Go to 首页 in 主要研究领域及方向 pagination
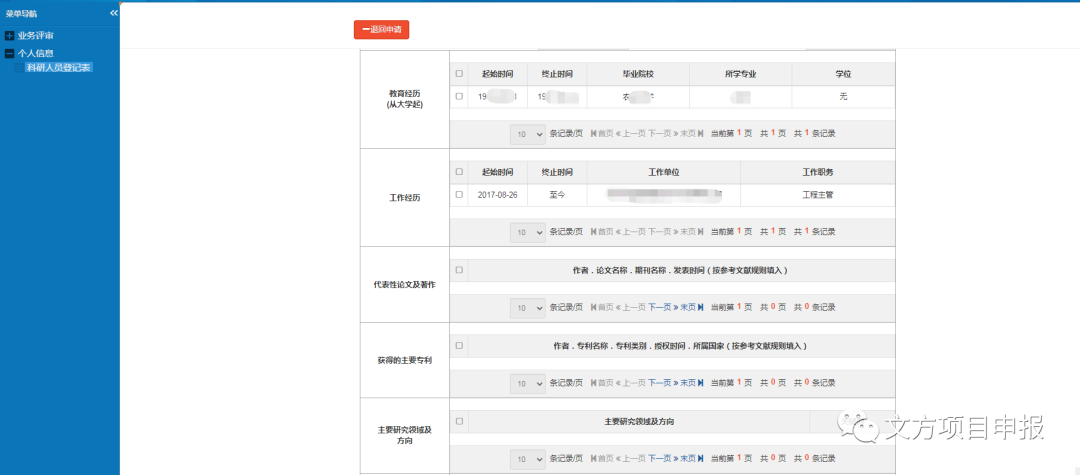Screen dimensions: 1080x475 point(601,459)
